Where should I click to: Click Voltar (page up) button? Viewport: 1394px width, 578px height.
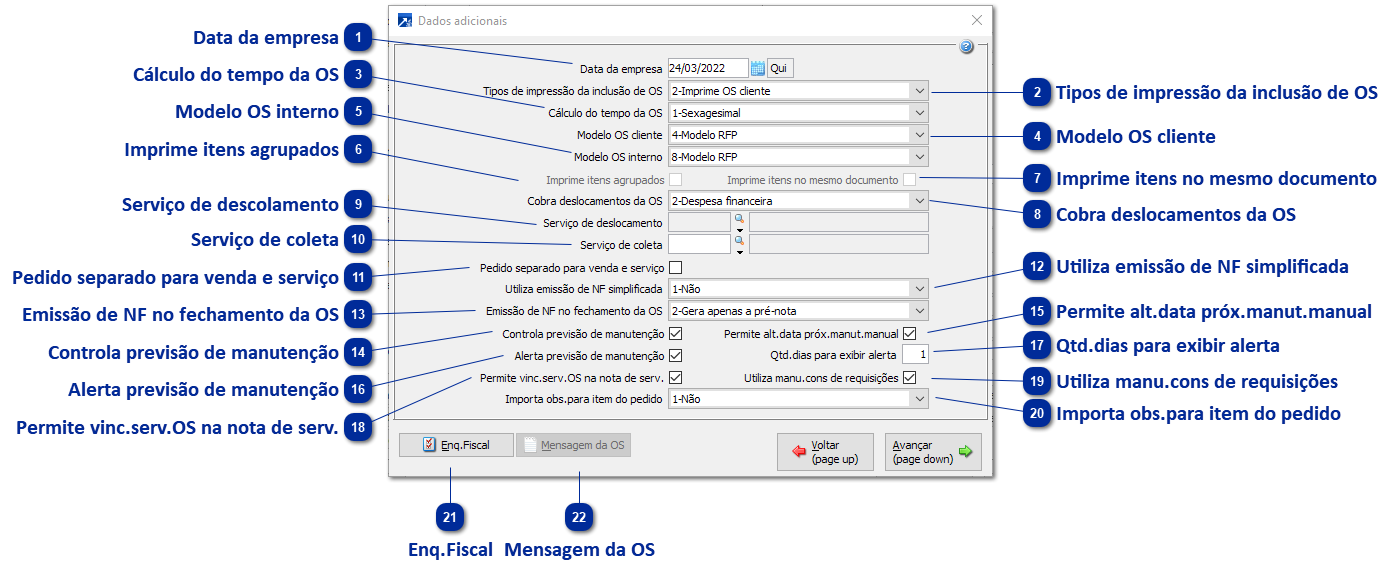point(825,452)
